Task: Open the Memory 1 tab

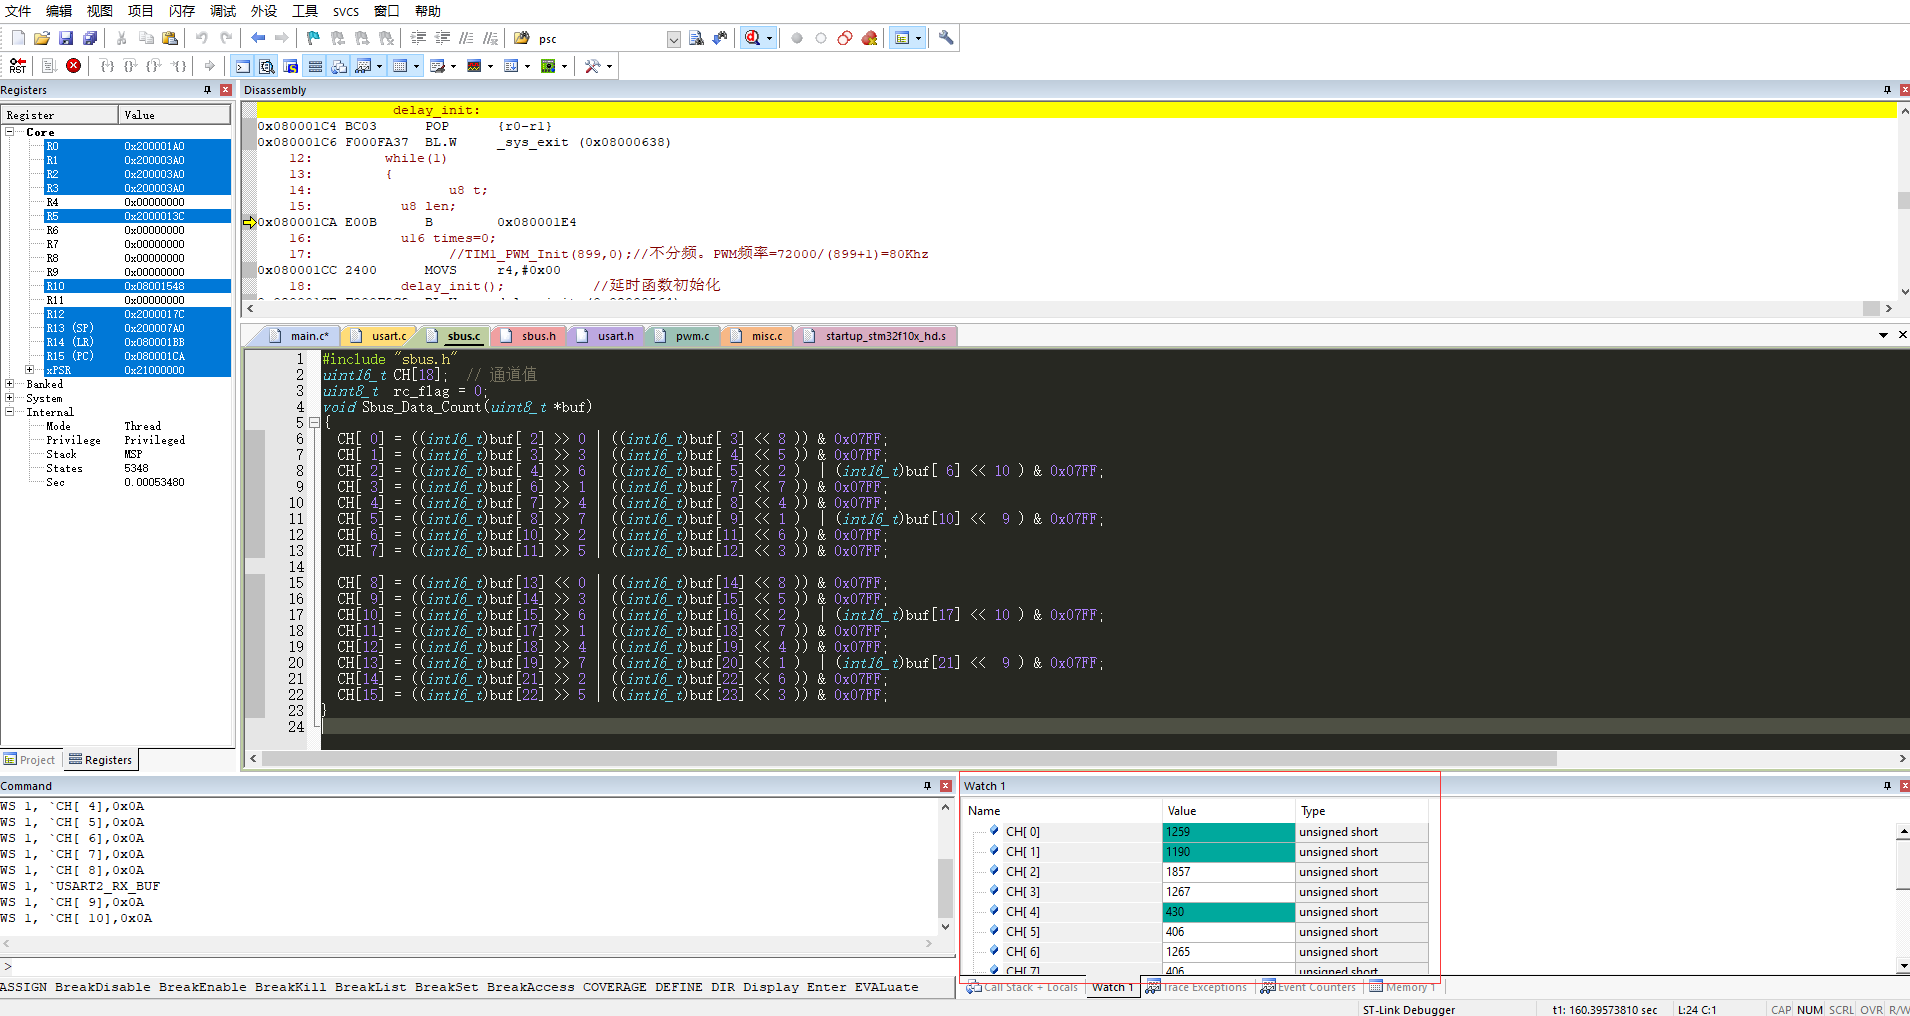Action: tap(1402, 987)
